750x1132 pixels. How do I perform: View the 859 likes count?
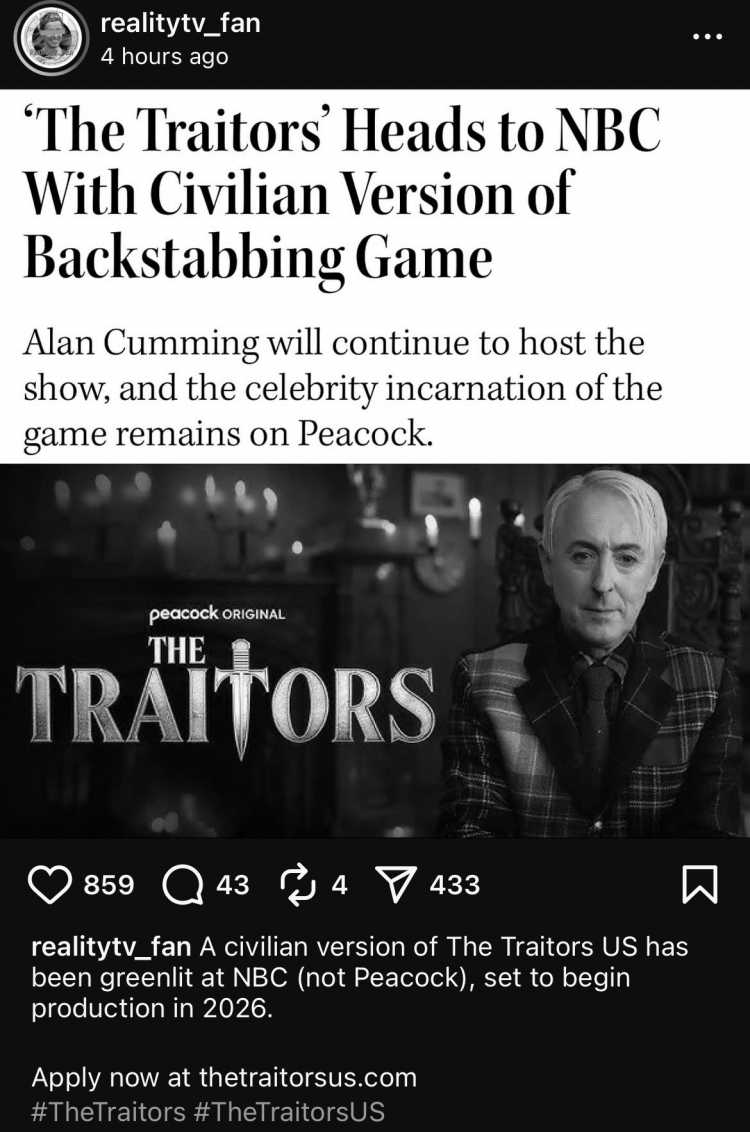tap(109, 885)
